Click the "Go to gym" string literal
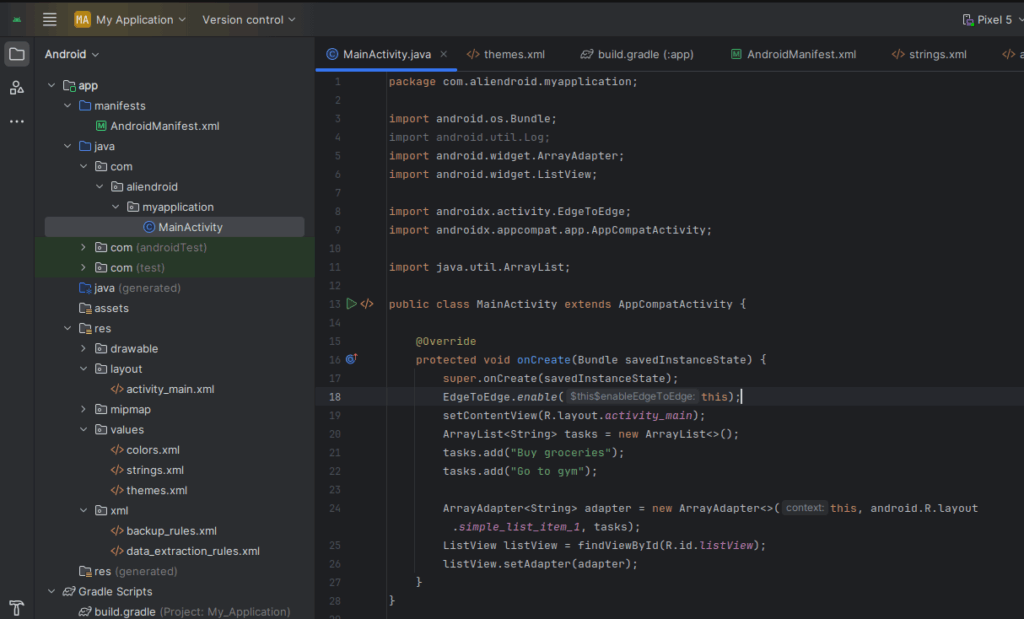Viewport: 1024px width, 619px height. (547, 471)
